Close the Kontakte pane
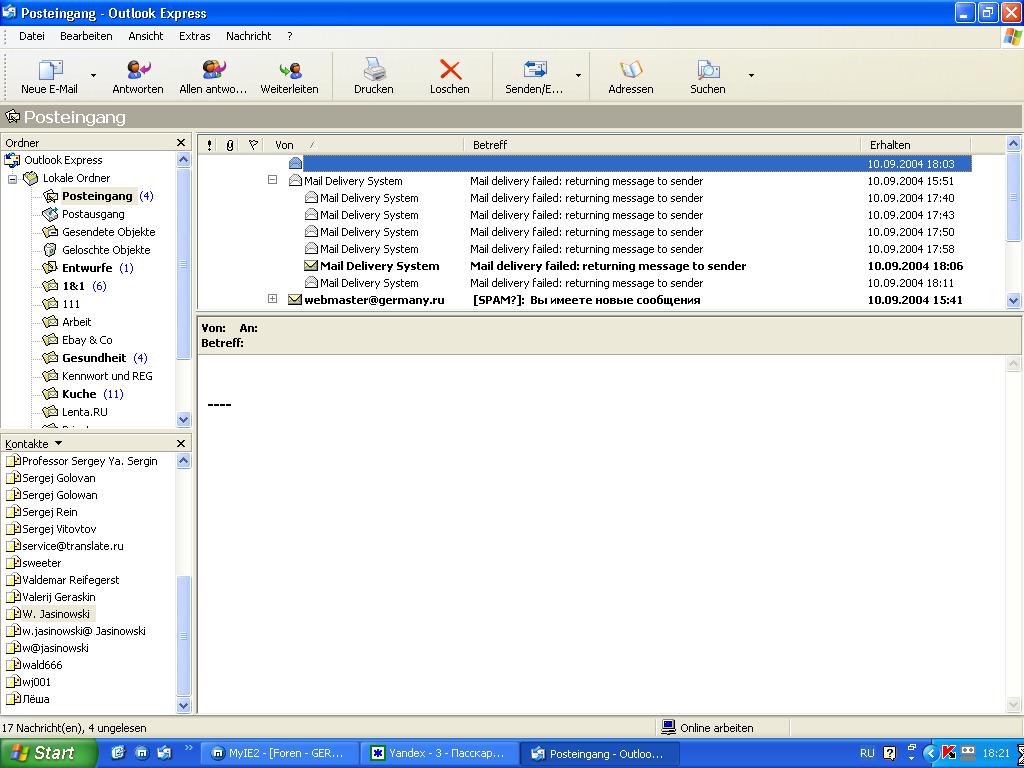The image size is (1024, 768). [x=181, y=443]
